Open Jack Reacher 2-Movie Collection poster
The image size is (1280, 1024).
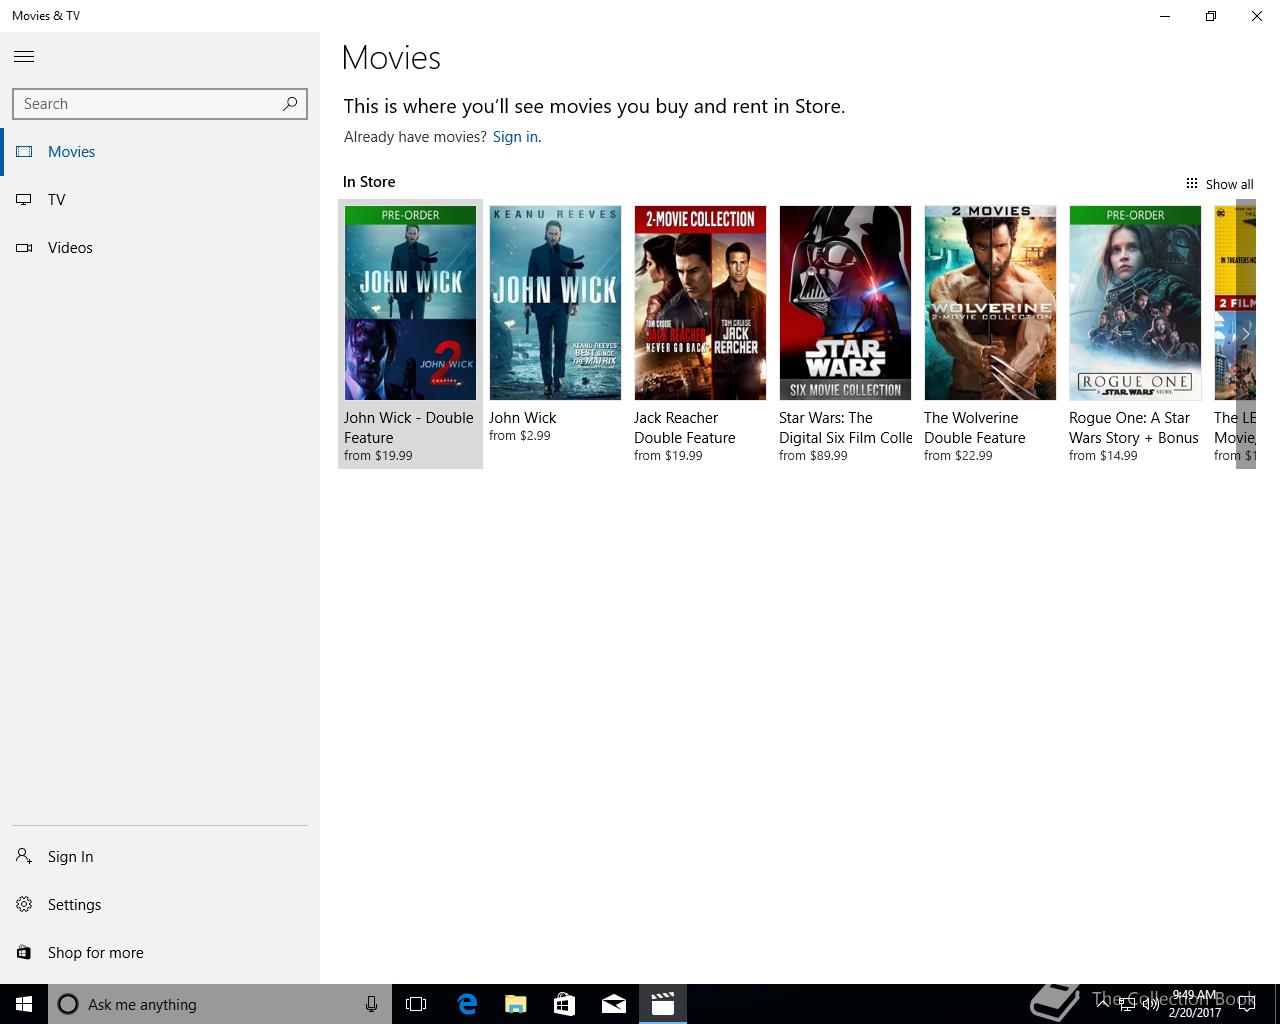pyautogui.click(x=700, y=303)
